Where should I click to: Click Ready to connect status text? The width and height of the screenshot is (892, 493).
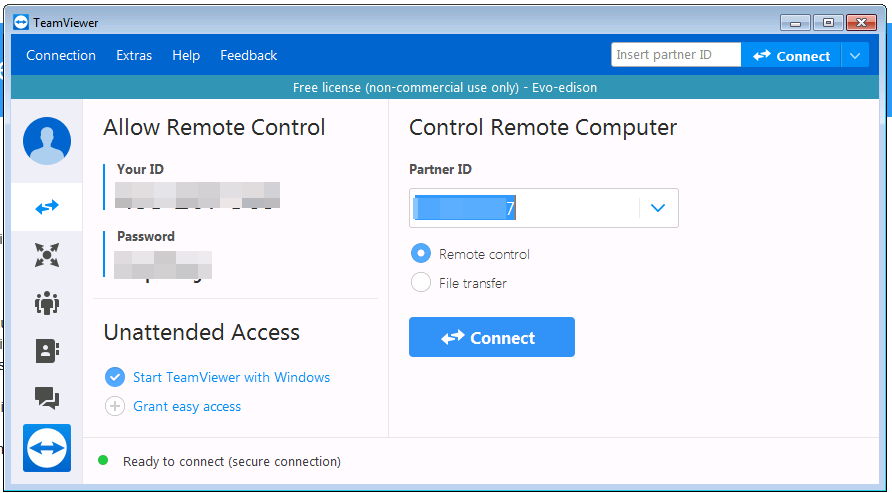tap(232, 461)
